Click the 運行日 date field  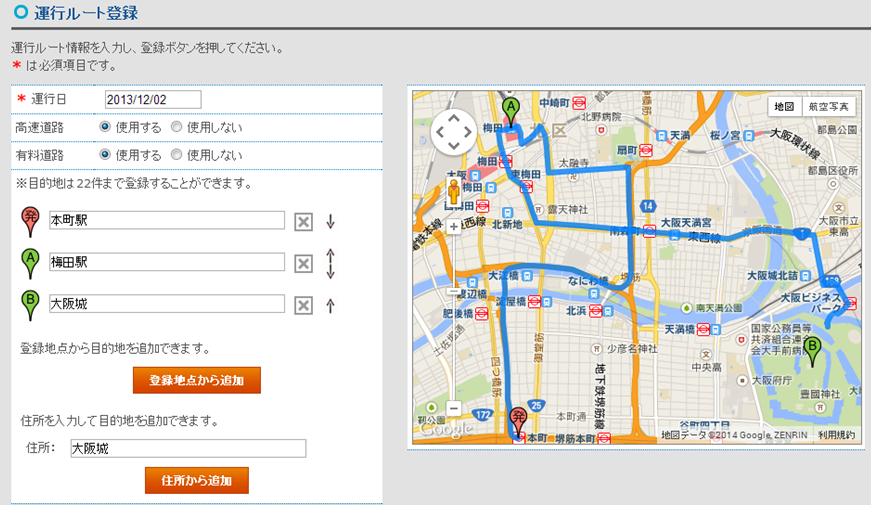(153, 99)
